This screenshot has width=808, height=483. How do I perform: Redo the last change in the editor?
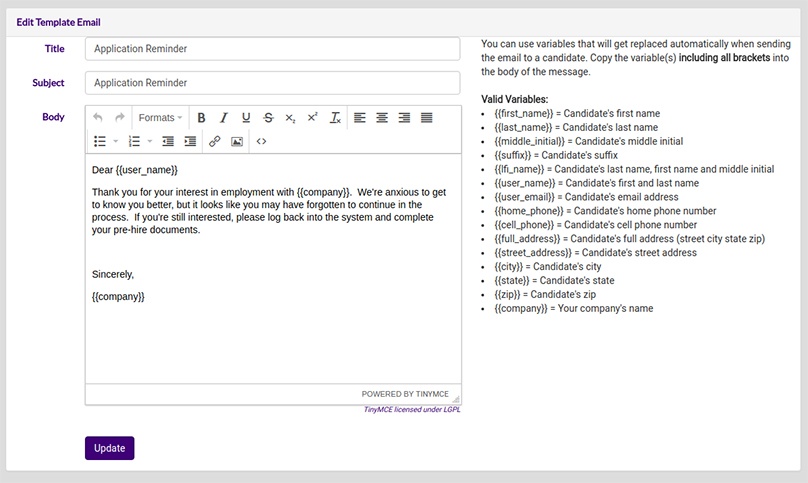click(120, 118)
